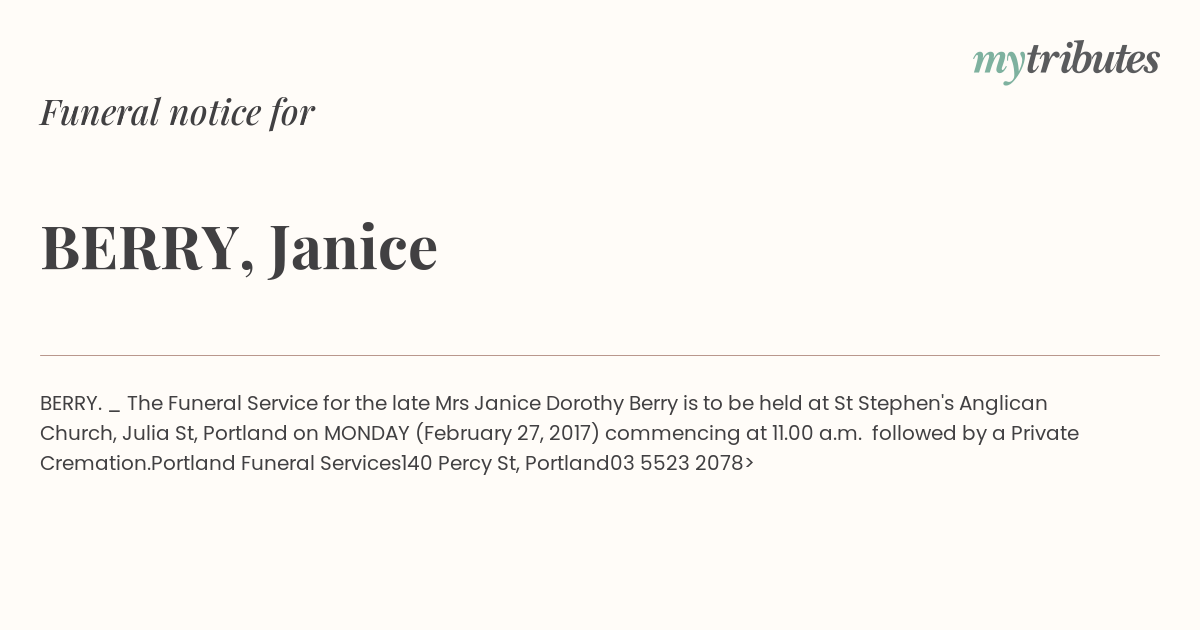Click the '11.00 a.m.' time text
The image size is (1200, 630).
816,433
